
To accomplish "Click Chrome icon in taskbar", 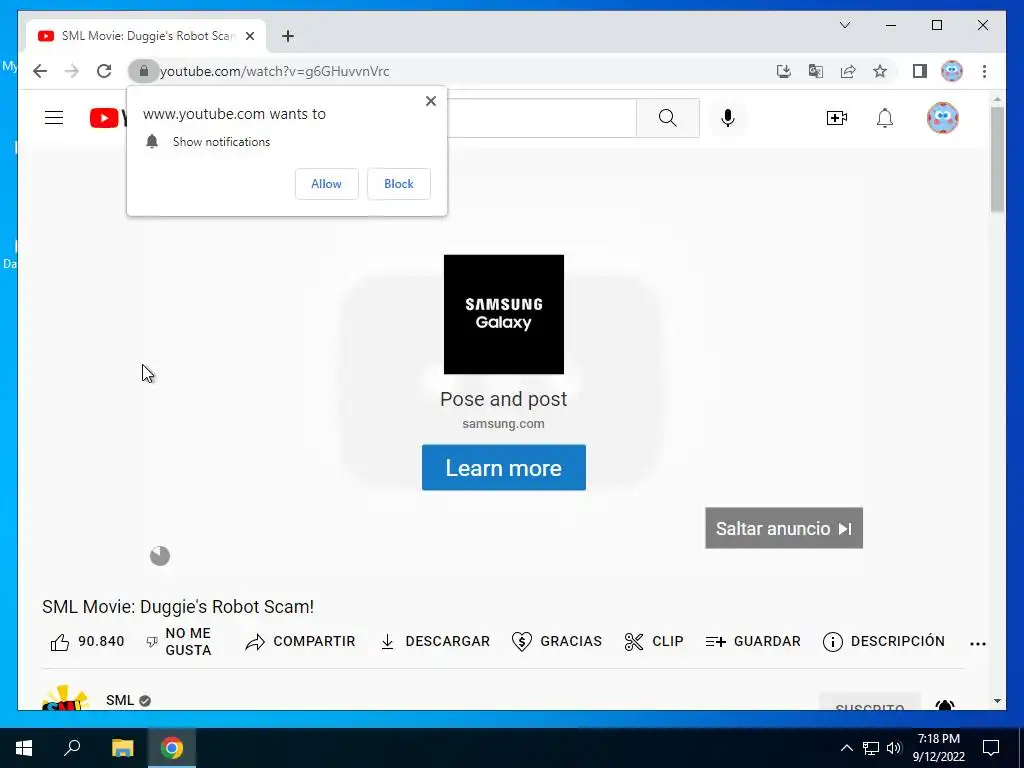I will click(x=172, y=748).
